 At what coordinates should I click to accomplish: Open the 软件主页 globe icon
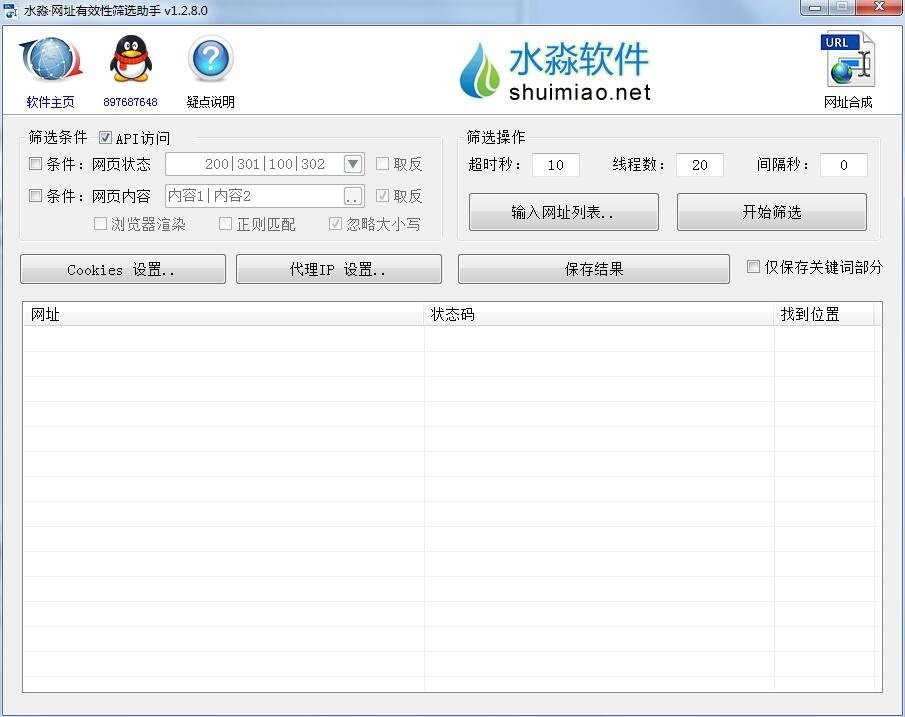click(x=50, y=61)
